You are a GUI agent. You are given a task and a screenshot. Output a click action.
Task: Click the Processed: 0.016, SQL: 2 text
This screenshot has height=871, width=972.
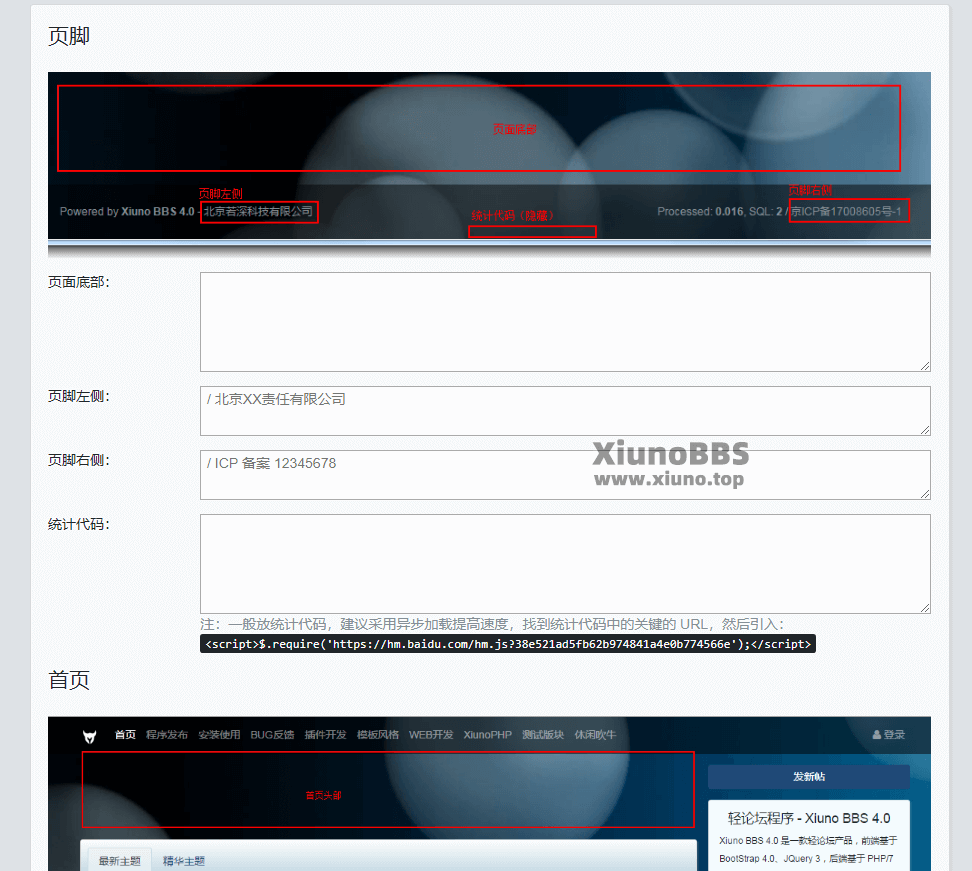coord(720,211)
